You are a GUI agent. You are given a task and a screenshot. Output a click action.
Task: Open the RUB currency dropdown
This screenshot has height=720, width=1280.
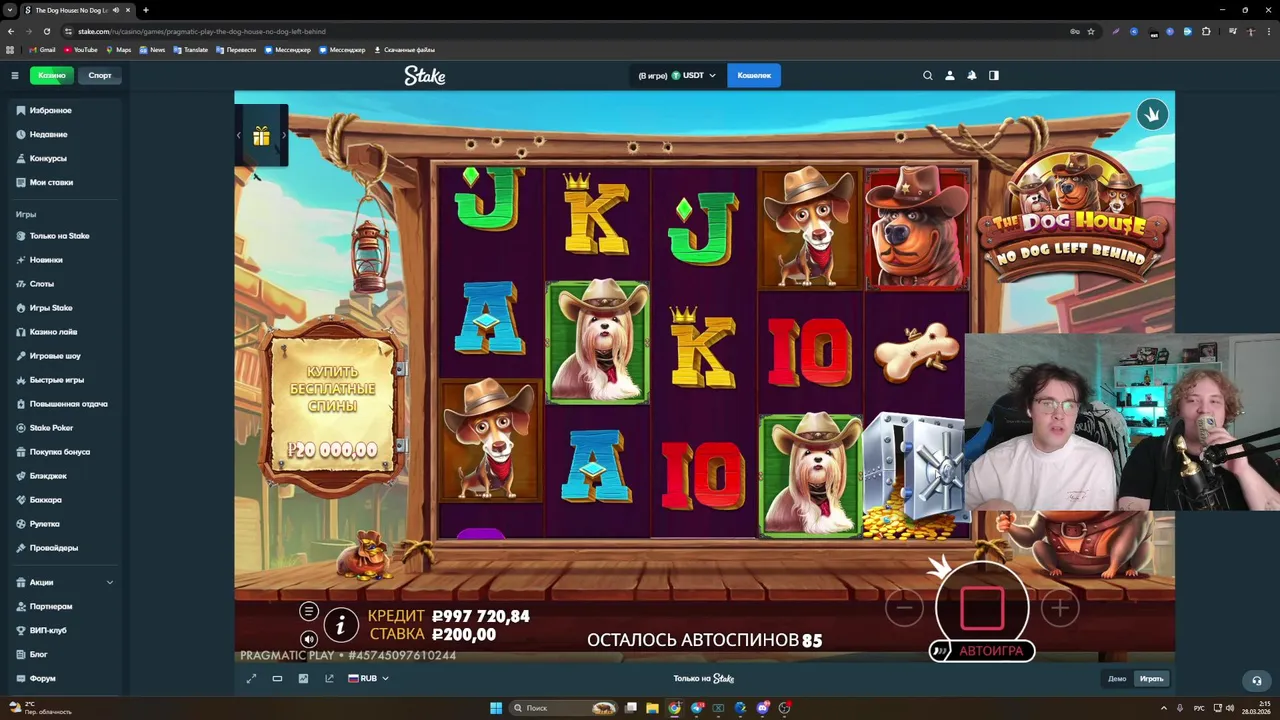pos(368,678)
